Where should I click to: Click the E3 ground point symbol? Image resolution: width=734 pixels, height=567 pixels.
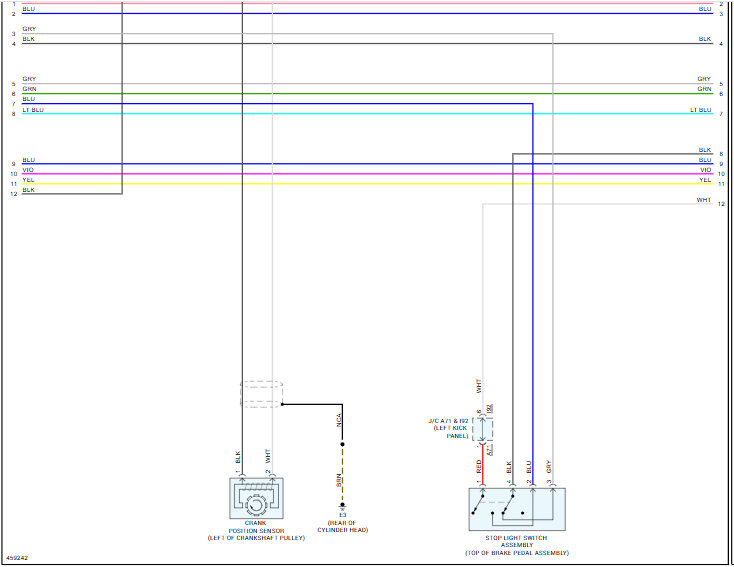click(342, 506)
